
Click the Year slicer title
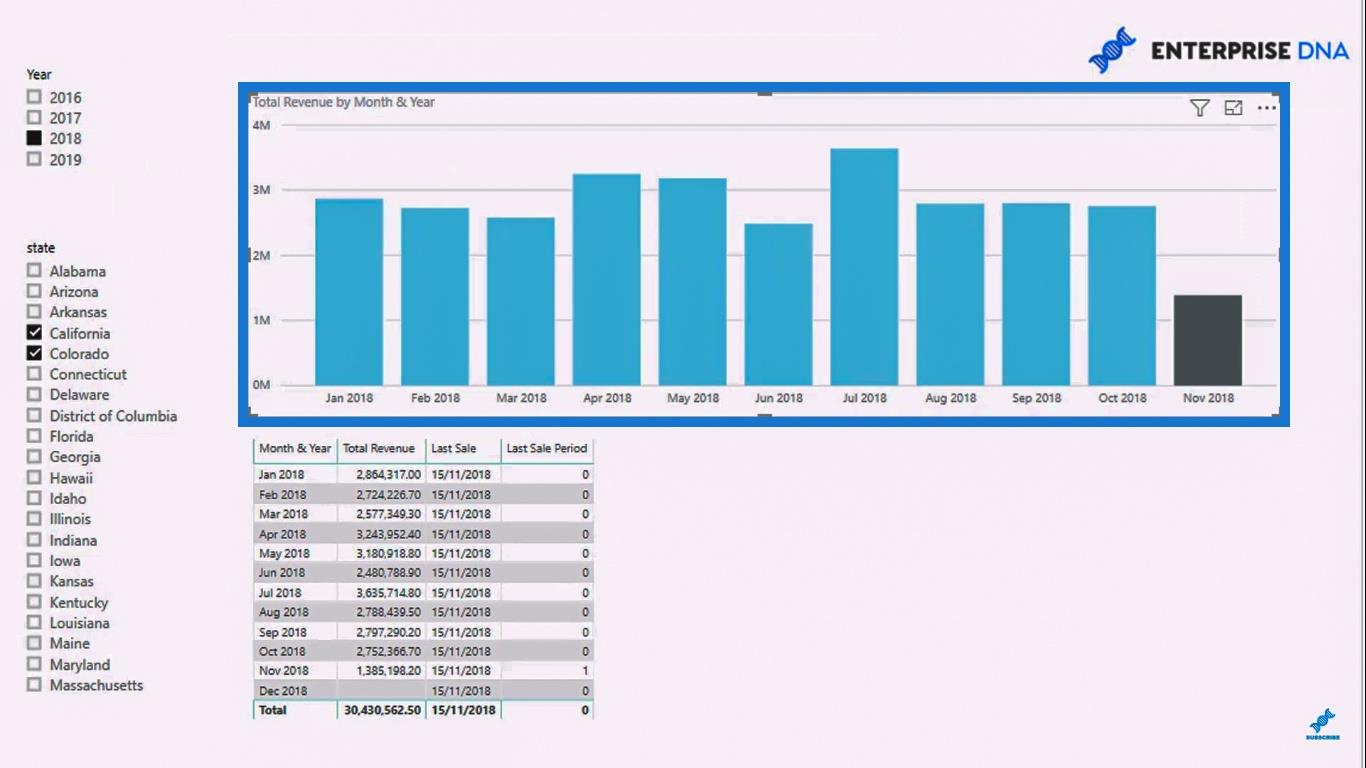tap(39, 74)
